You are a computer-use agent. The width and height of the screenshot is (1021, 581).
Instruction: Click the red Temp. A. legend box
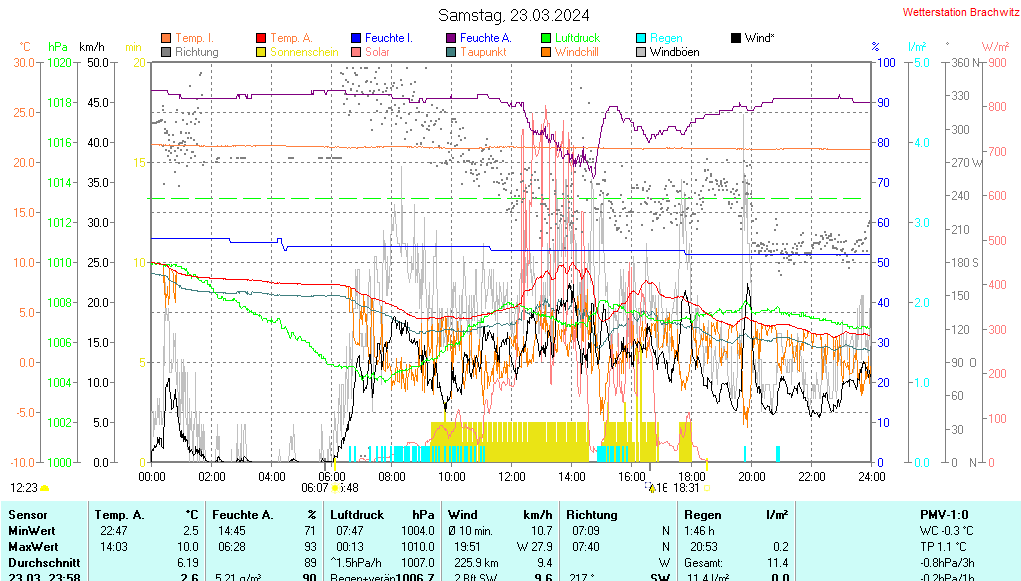[261, 38]
